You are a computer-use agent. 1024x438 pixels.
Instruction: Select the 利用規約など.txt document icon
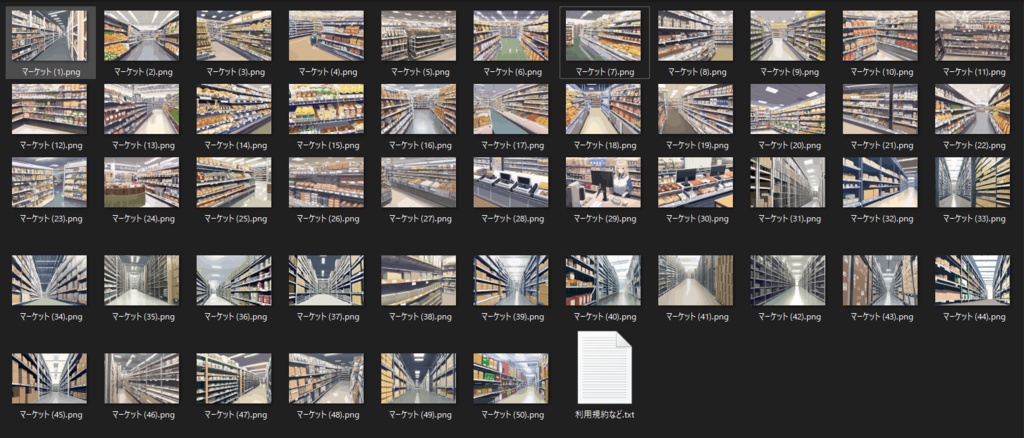pyautogui.click(x=605, y=367)
